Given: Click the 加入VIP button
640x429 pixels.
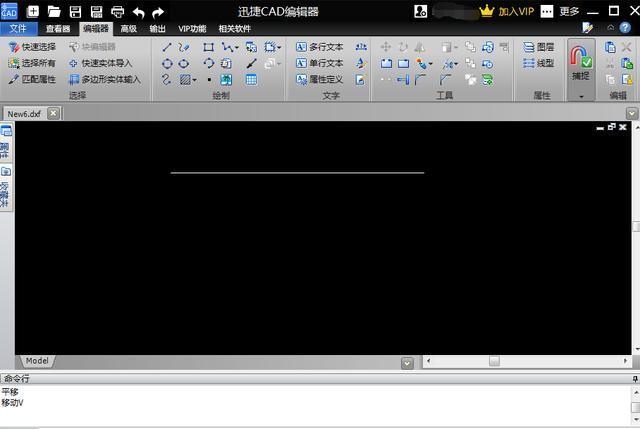Looking at the screenshot, I should (x=507, y=11).
